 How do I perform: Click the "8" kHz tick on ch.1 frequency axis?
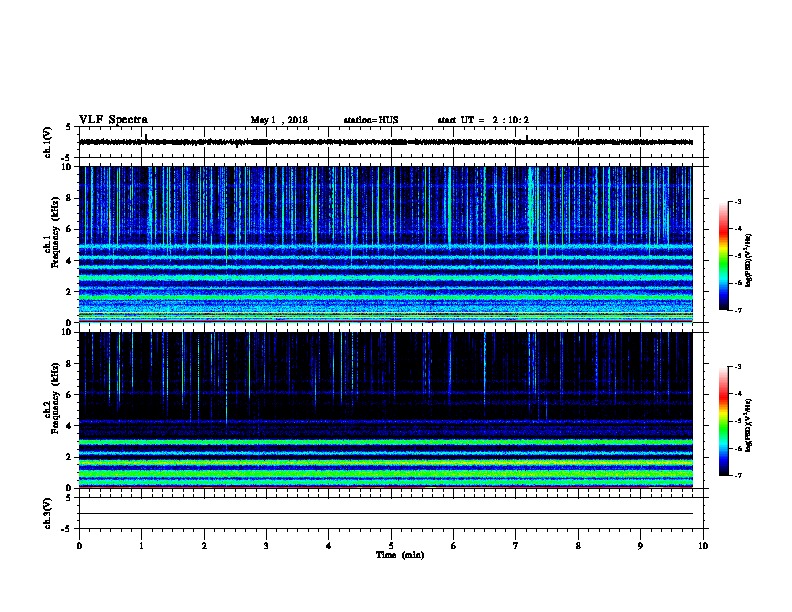coord(69,198)
